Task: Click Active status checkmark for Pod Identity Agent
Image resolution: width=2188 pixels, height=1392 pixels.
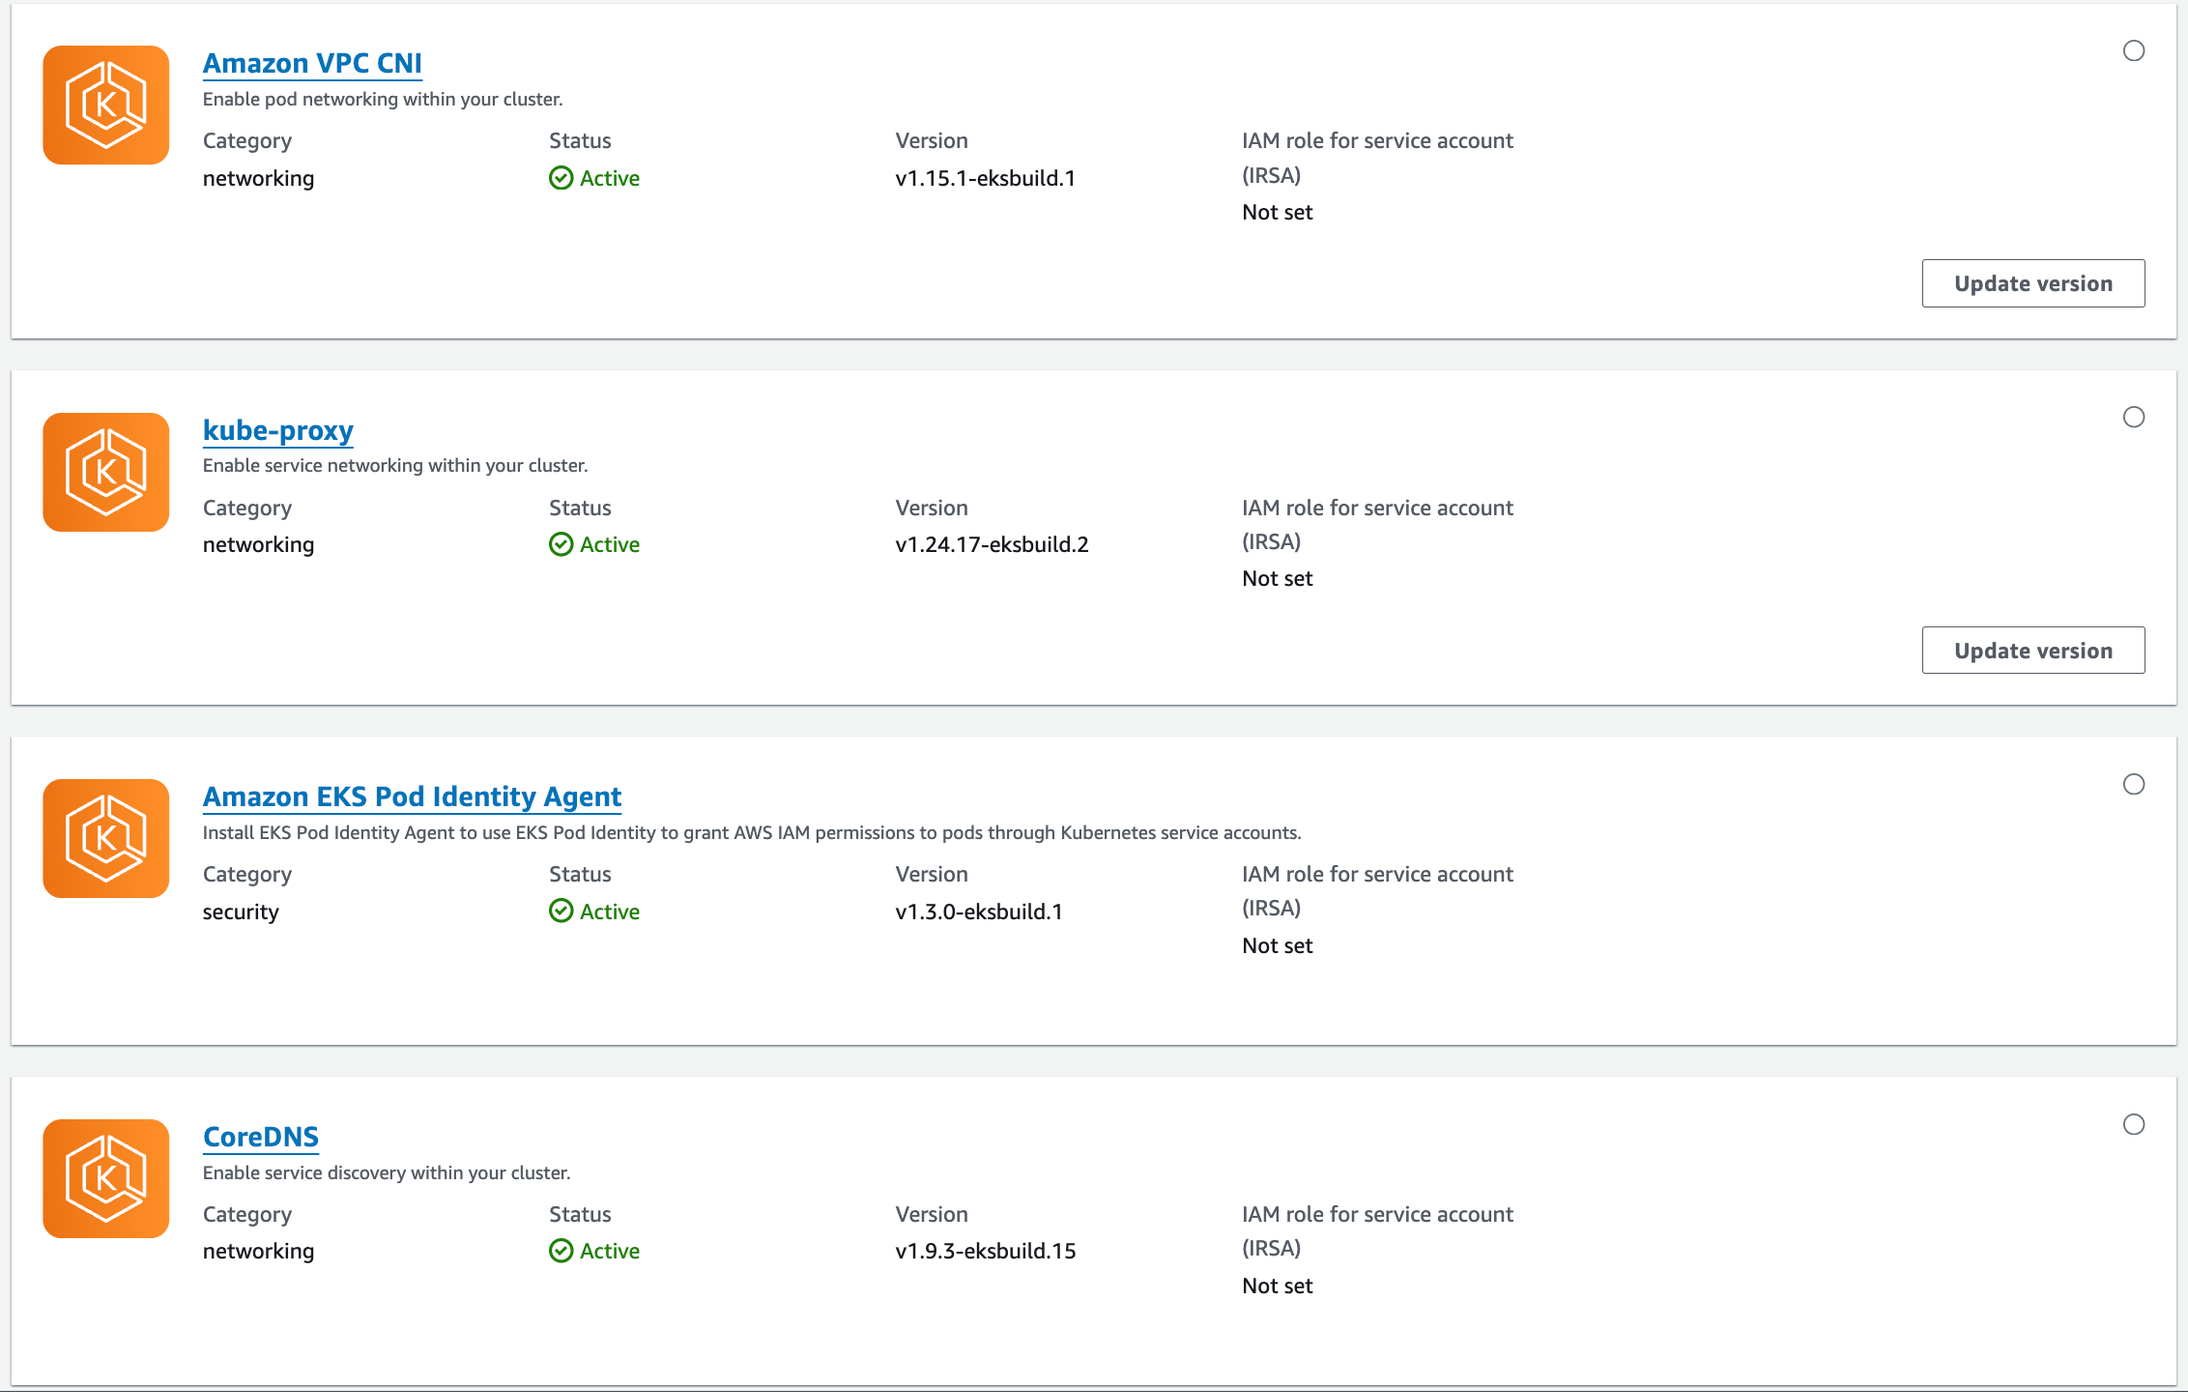Action: (561, 911)
